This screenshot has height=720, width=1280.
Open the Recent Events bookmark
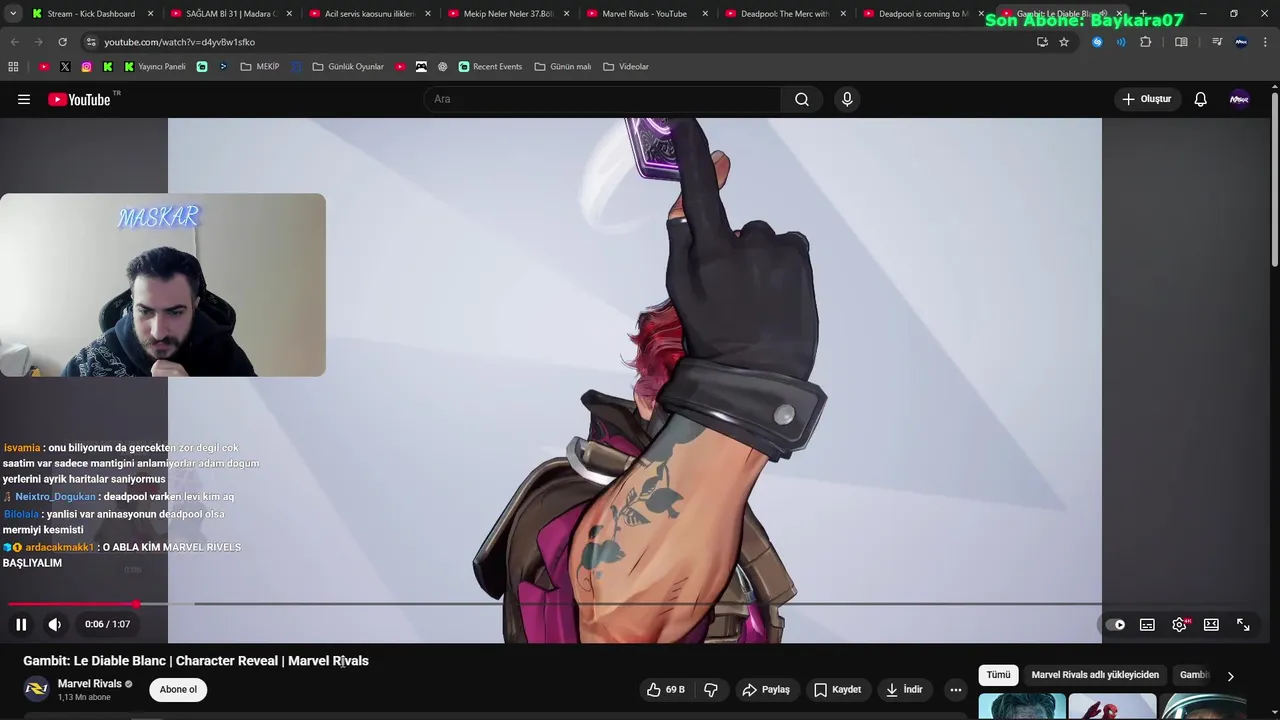490,66
